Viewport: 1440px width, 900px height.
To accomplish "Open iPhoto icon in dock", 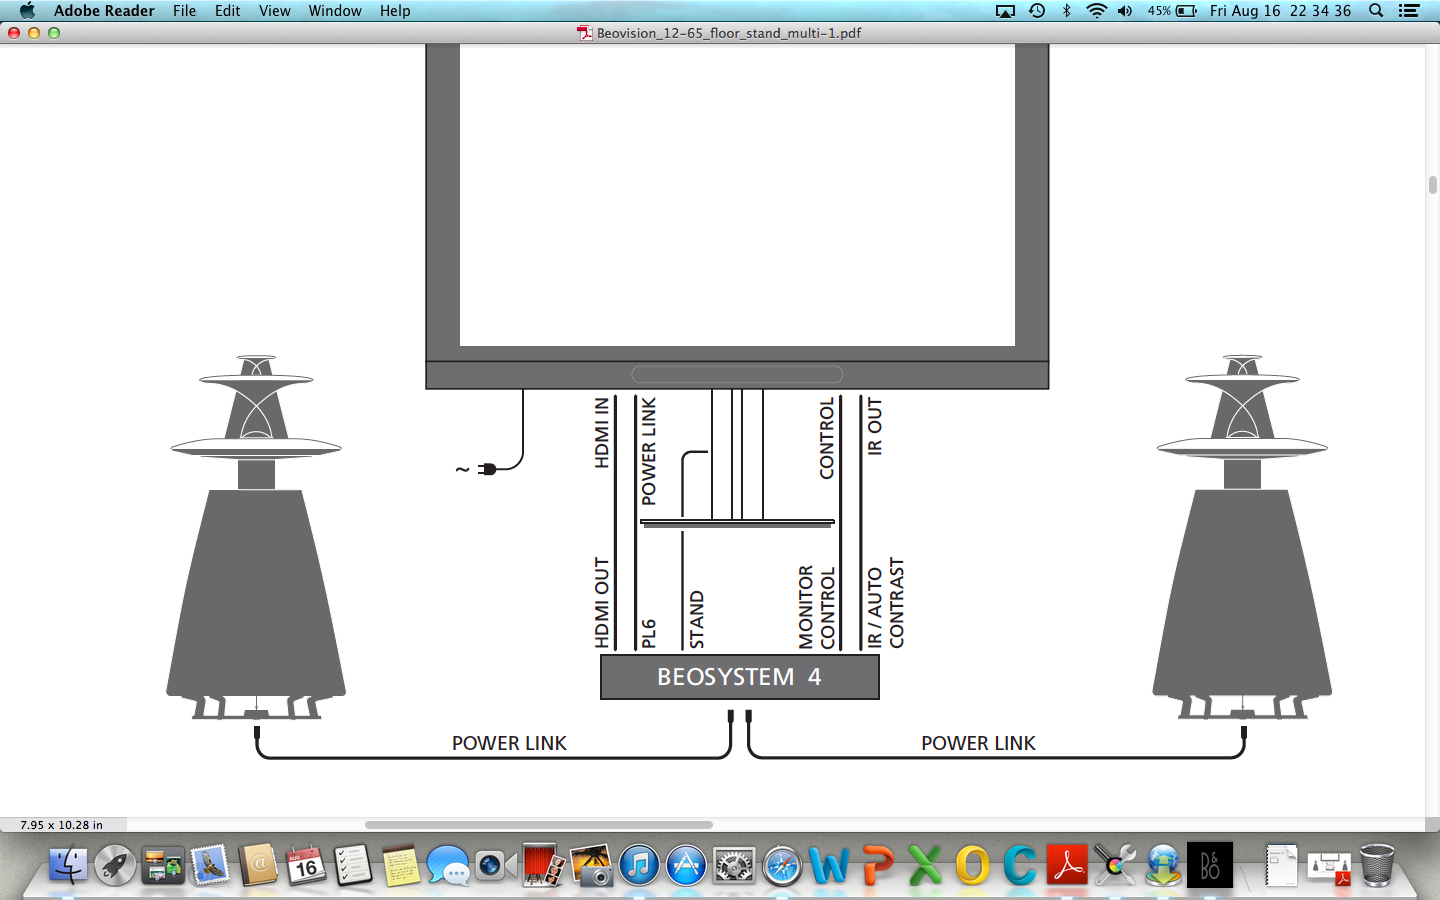I will 591,865.
